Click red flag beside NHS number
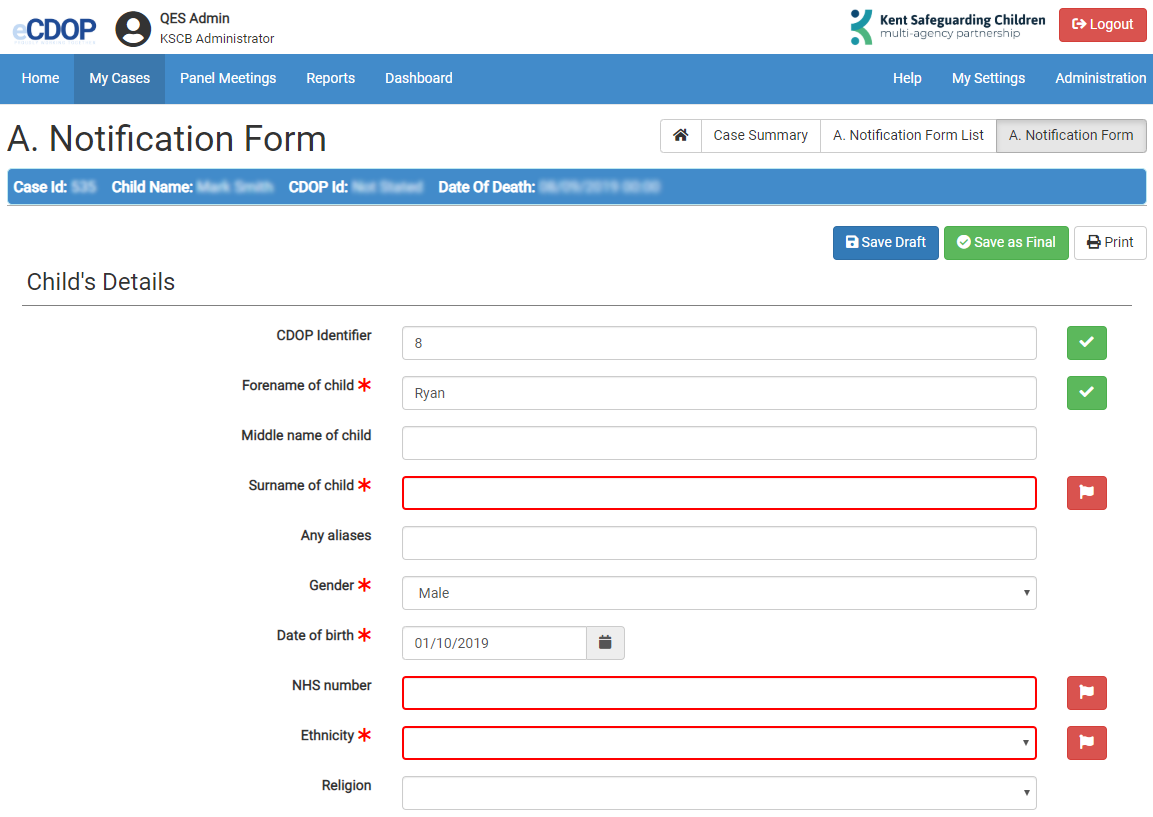This screenshot has width=1153, height=817. coord(1086,693)
